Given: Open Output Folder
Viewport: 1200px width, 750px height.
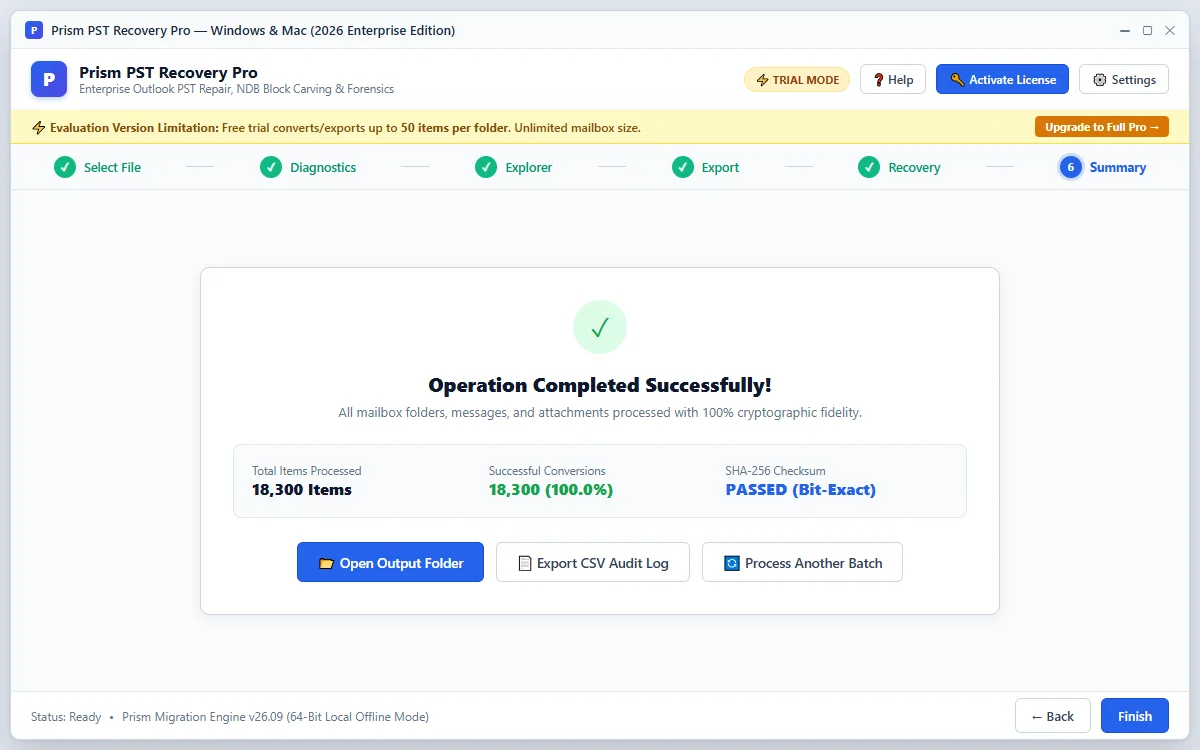Looking at the screenshot, I should (x=390, y=563).
